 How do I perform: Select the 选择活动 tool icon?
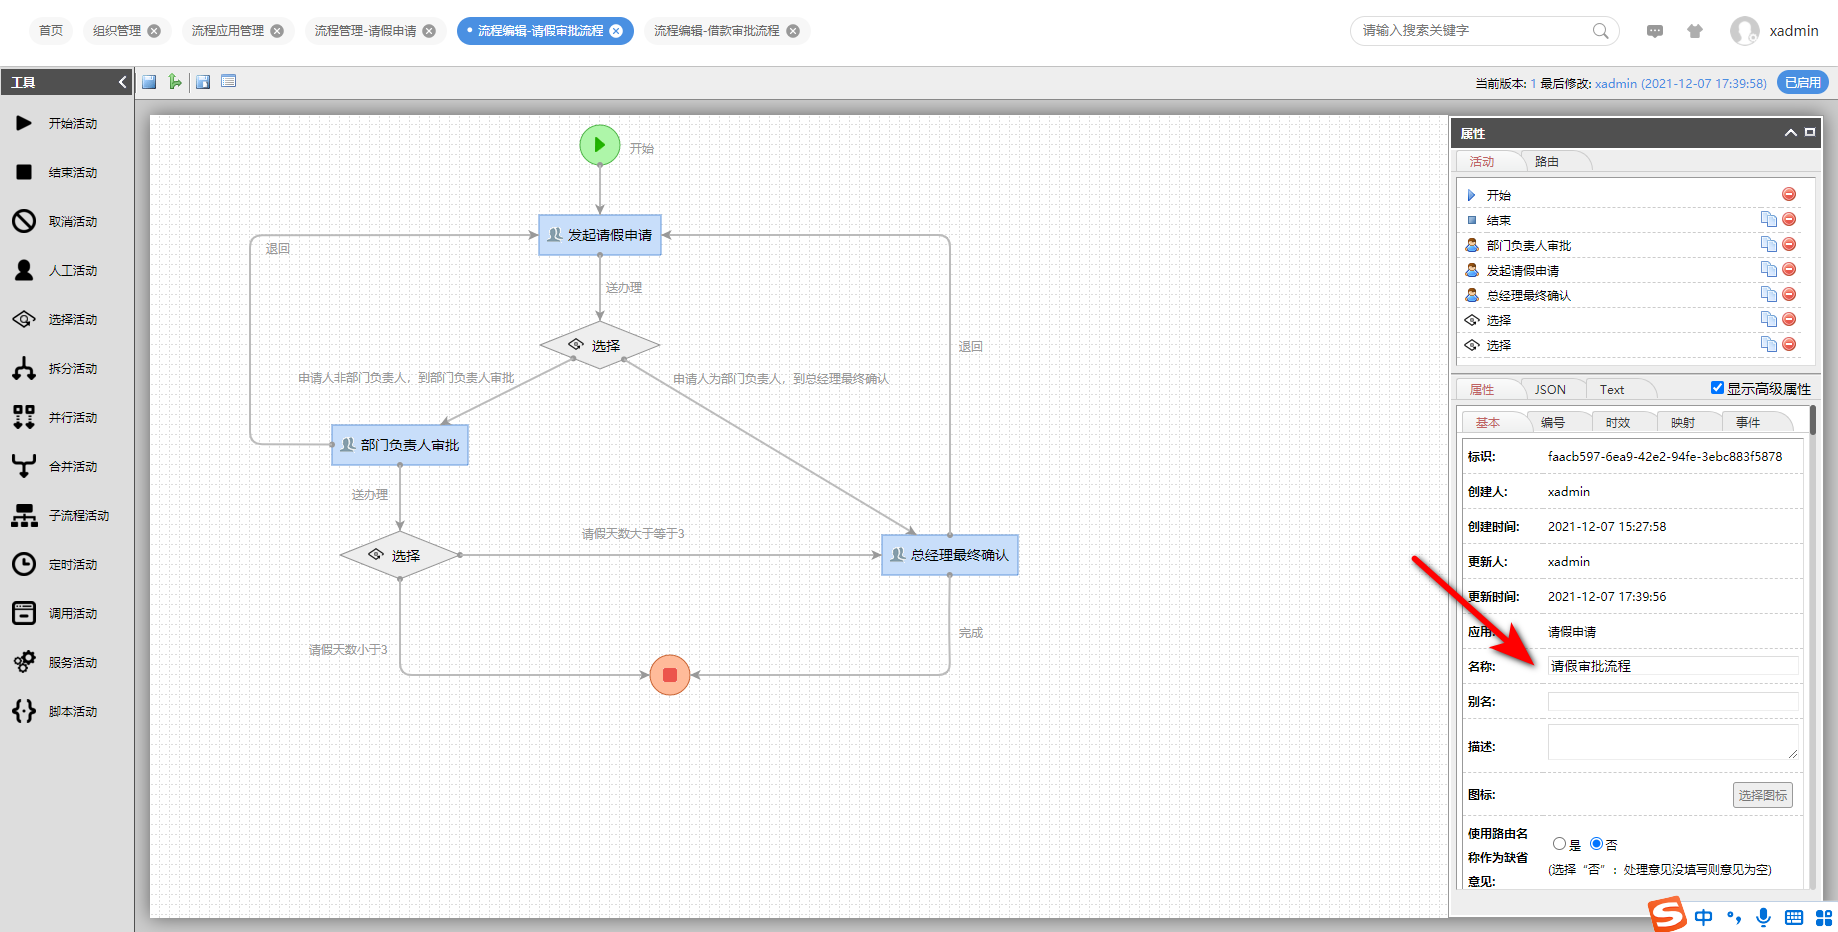click(x=24, y=319)
